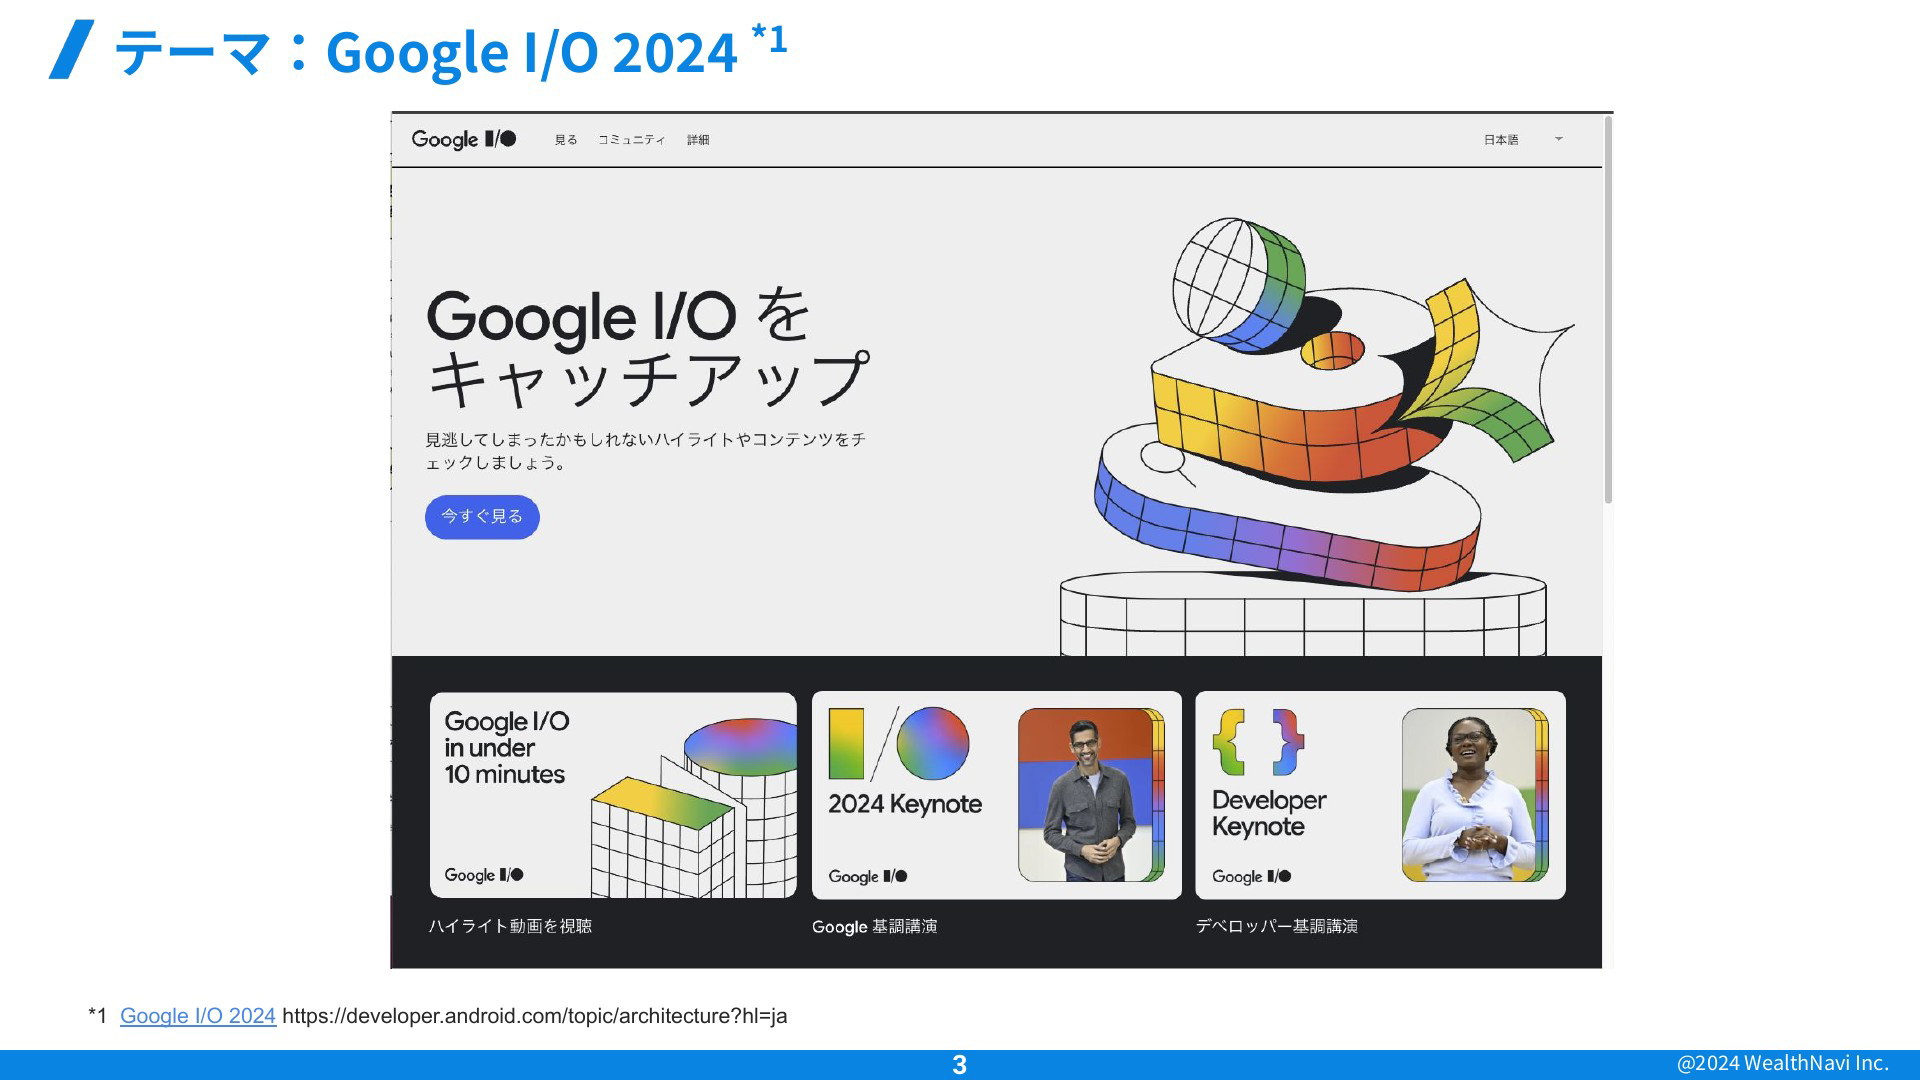Click the speaker photo on 2024 Keynote card
The image size is (1920, 1080).
click(1091, 795)
